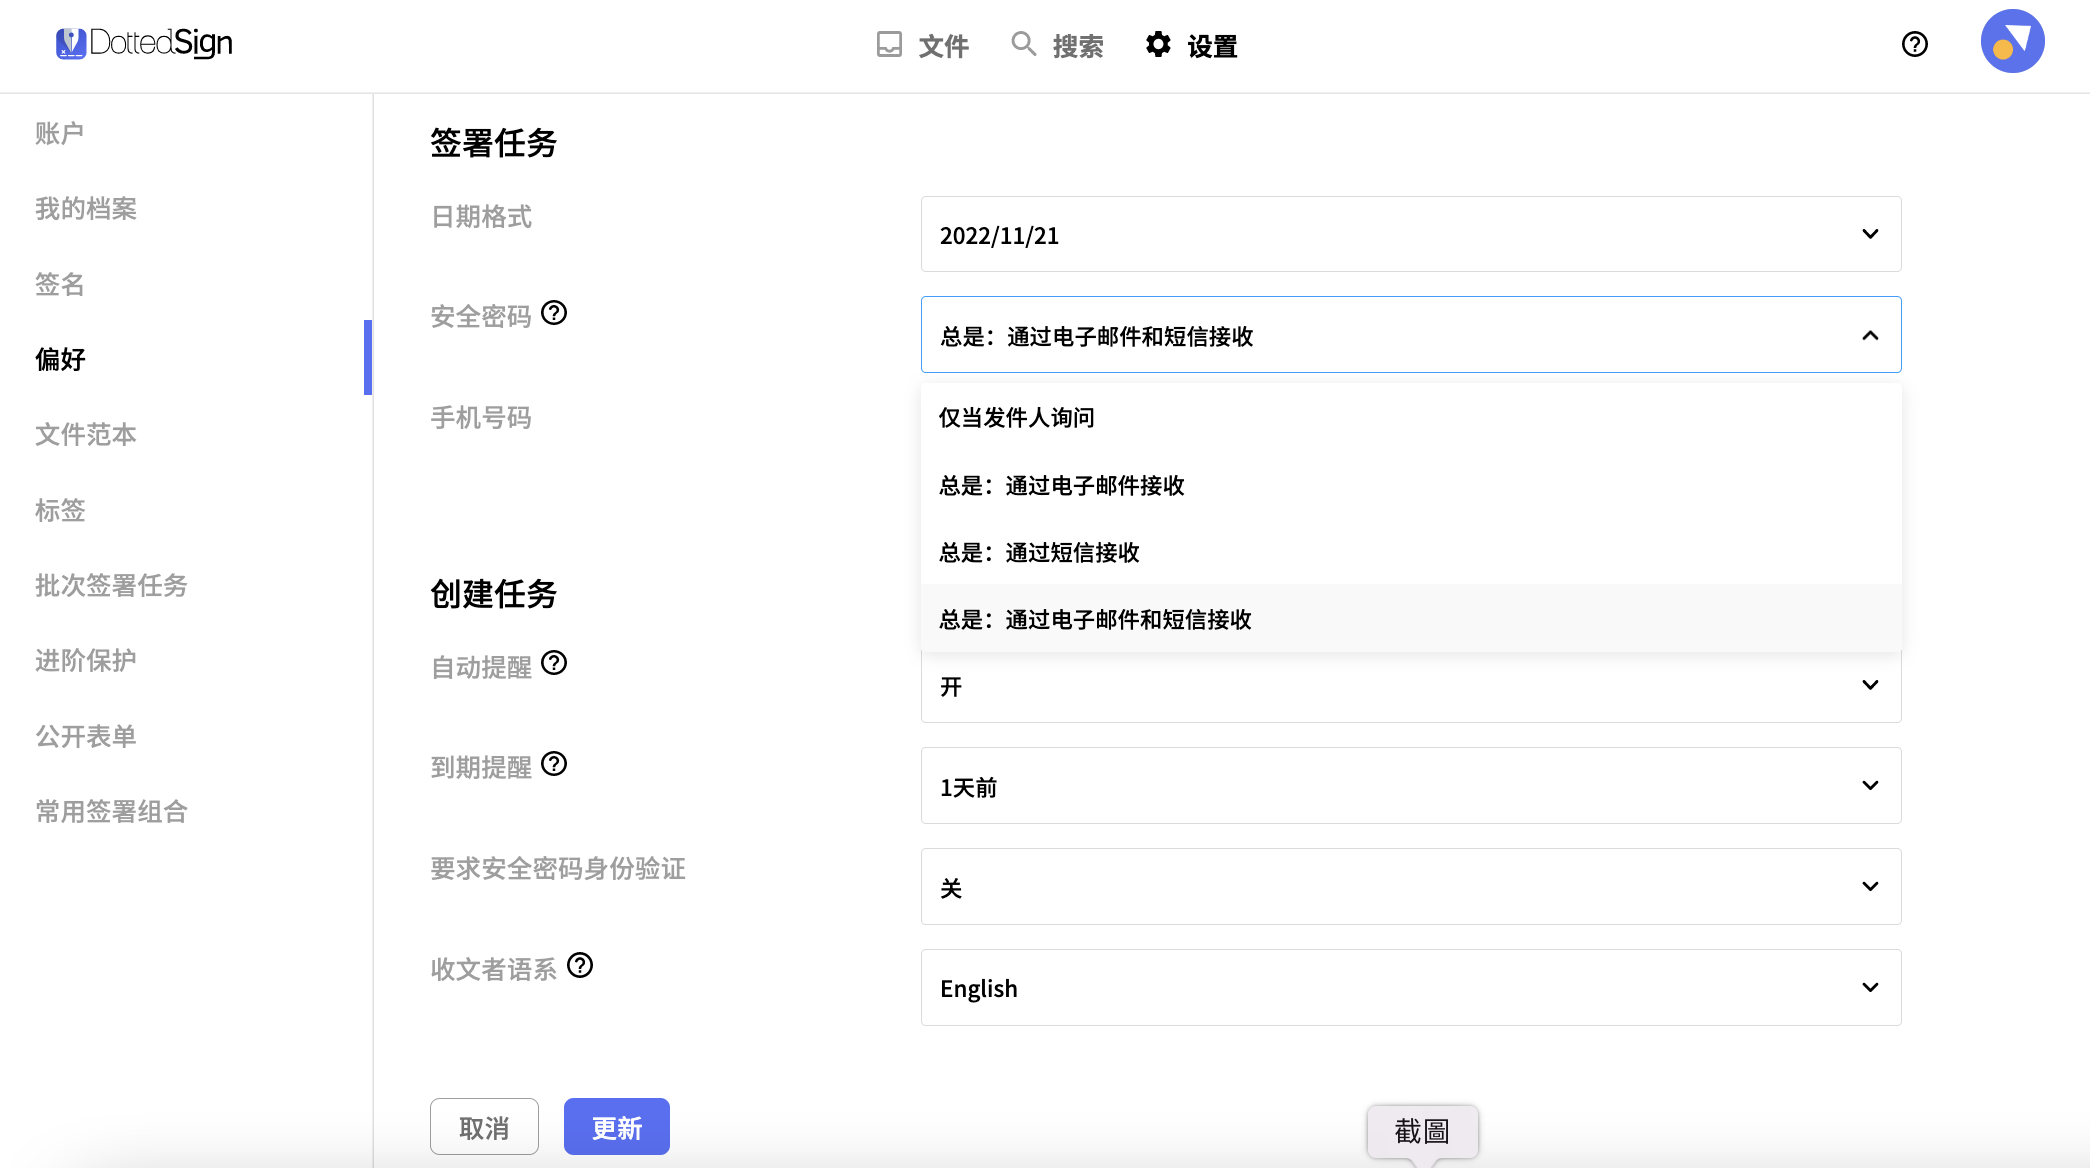The width and height of the screenshot is (2090, 1168).
Task: Click the DottedSign logo
Action: 144,43
